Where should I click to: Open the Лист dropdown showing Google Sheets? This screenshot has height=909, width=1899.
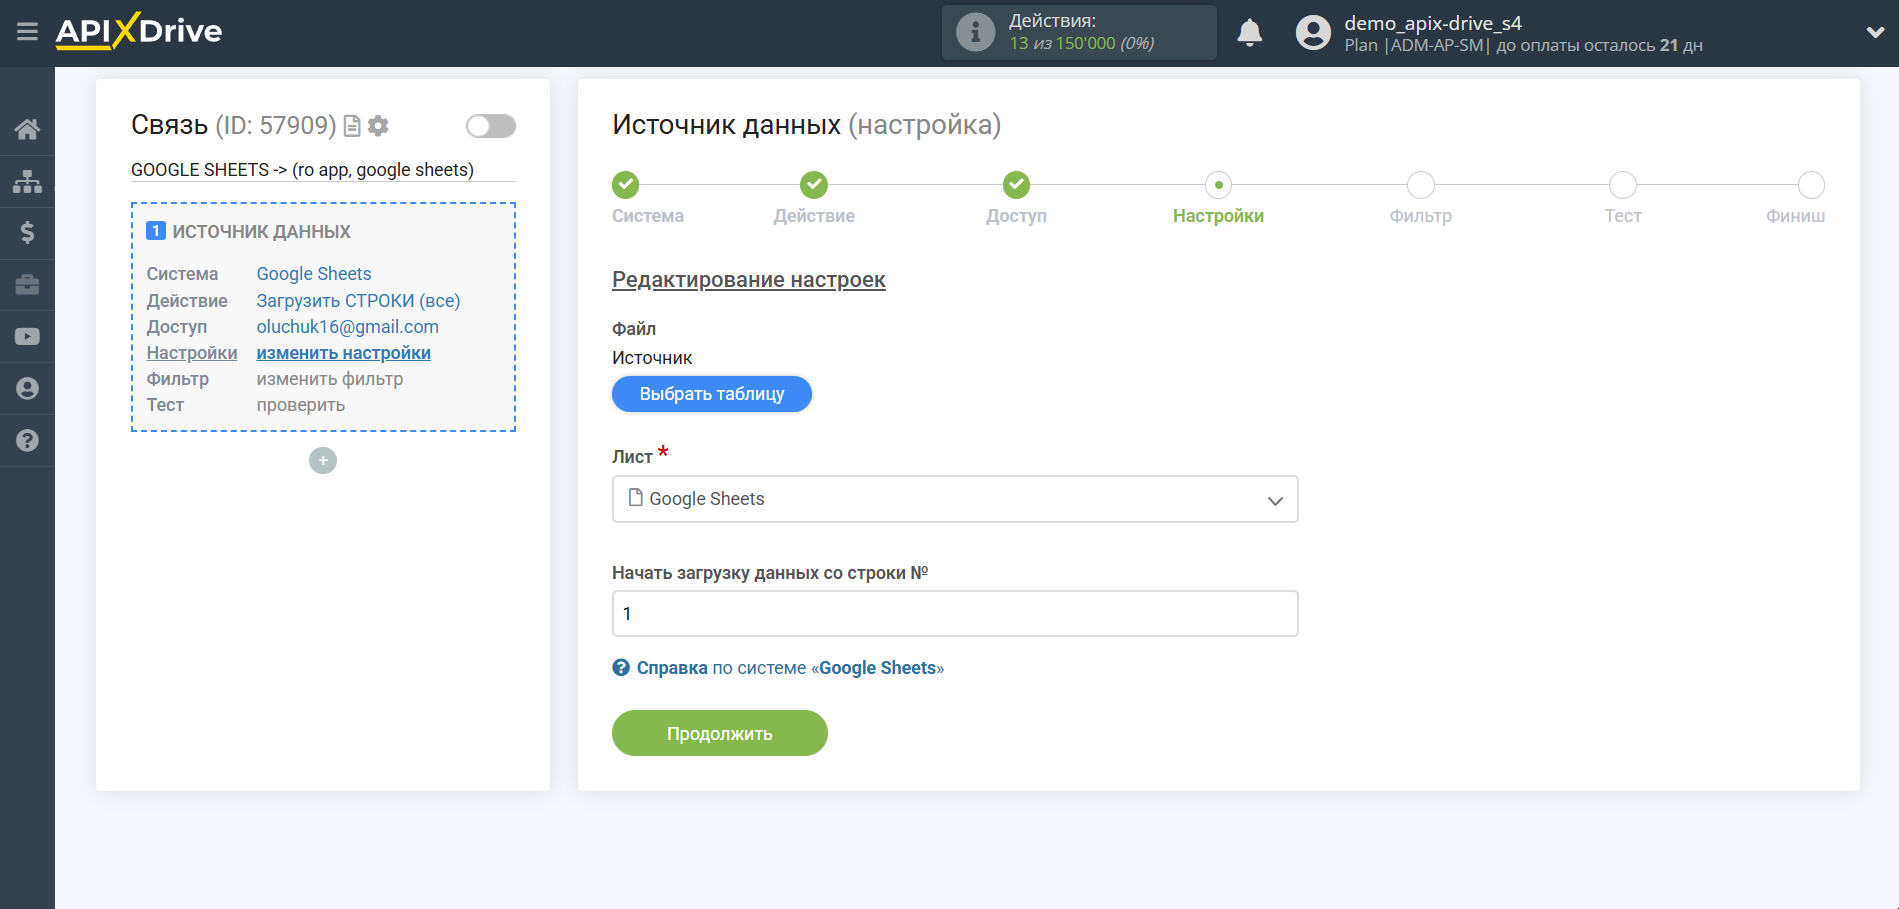coord(953,498)
